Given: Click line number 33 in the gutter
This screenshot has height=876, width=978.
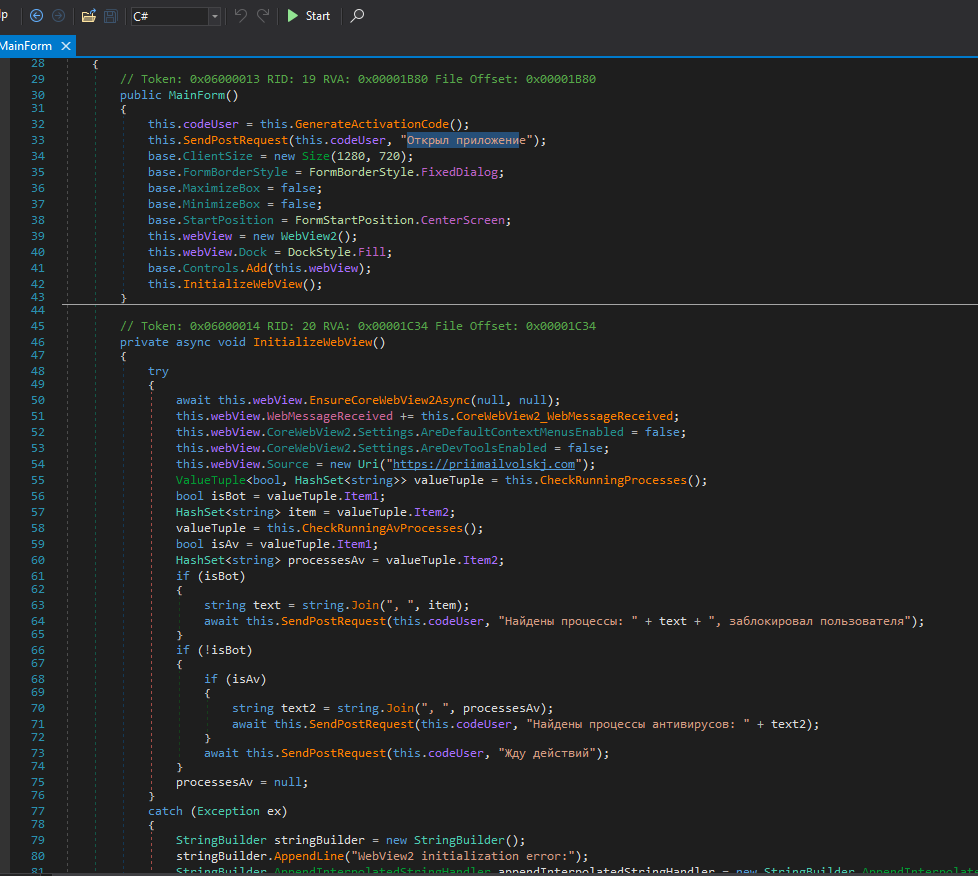Looking at the screenshot, I should pos(38,140).
